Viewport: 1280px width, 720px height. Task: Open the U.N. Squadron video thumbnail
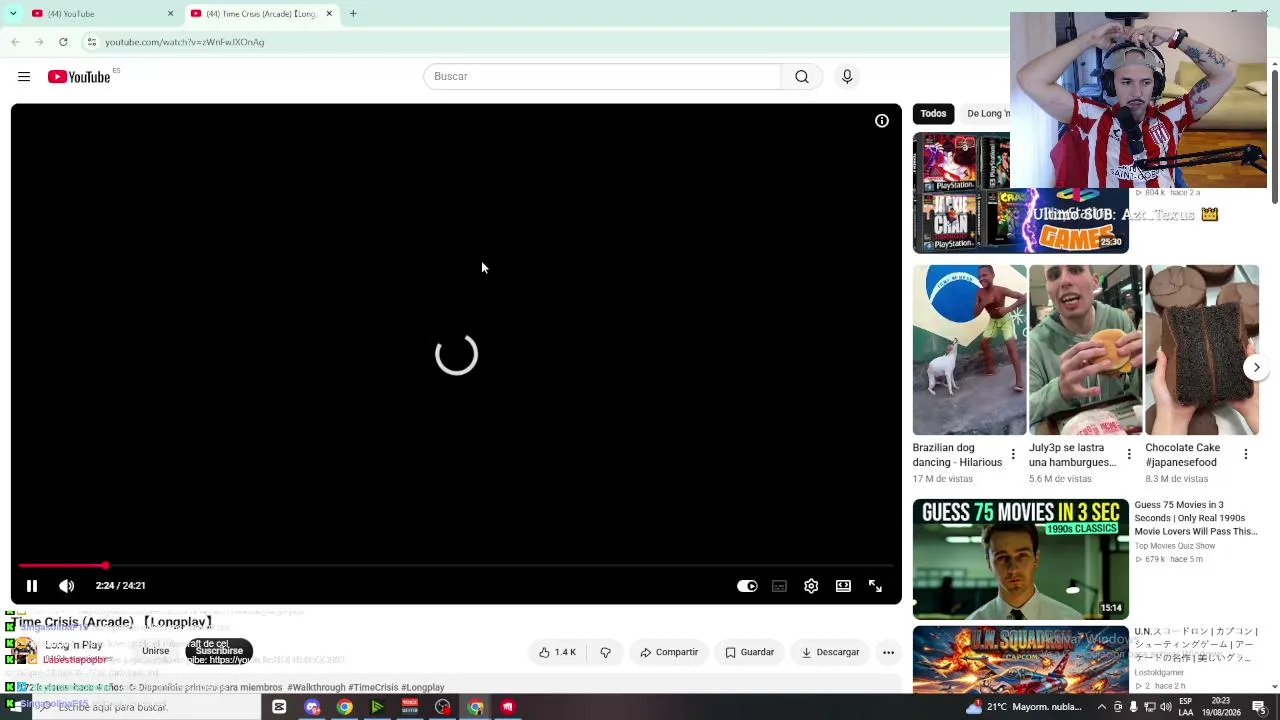tap(1021, 659)
